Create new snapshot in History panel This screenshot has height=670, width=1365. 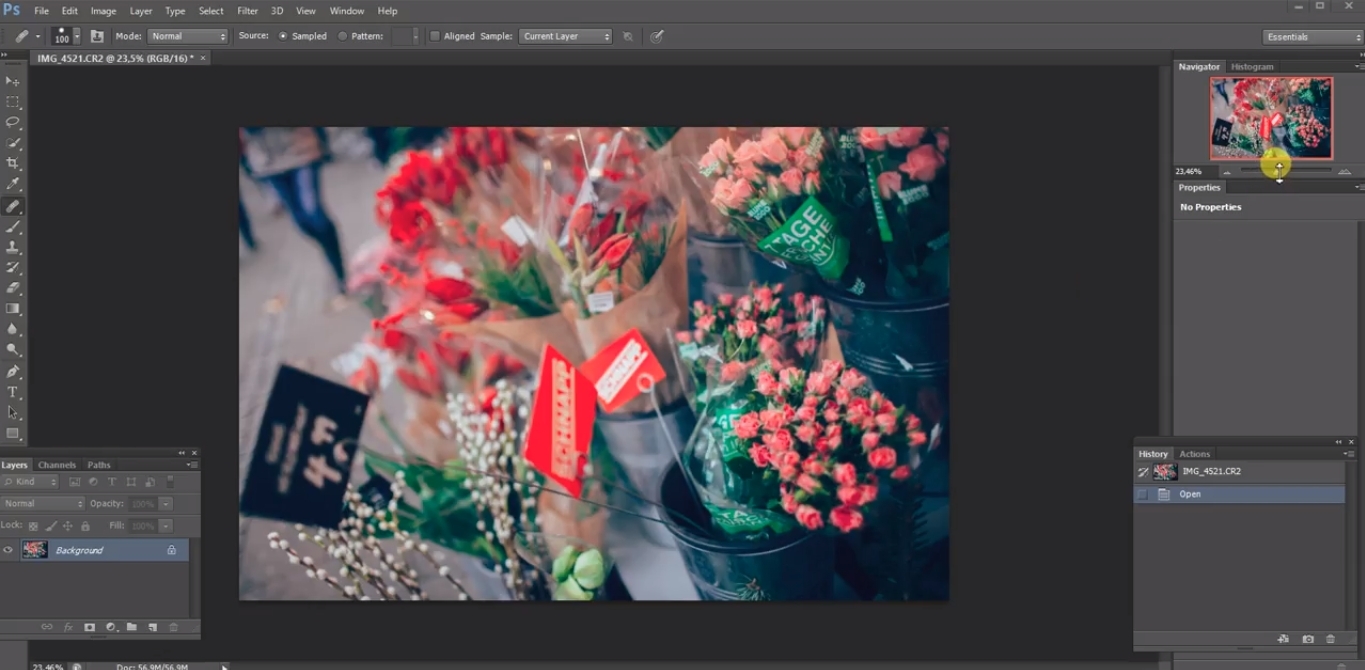[x=1308, y=639]
